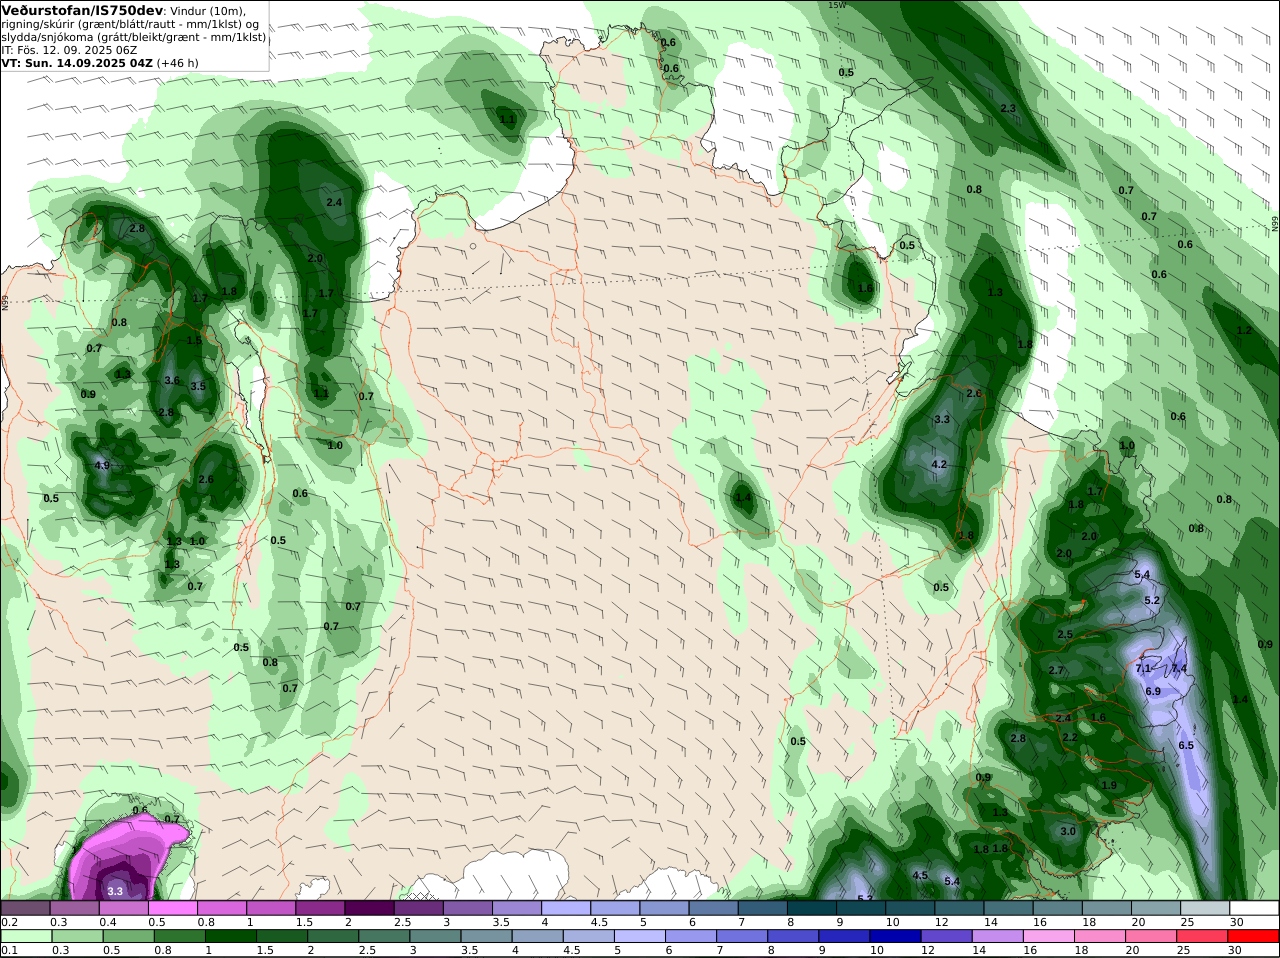1280x958 pixels.
Task: Click the light blue swatch above lower legend '5'
Action: pyautogui.click(x=639, y=936)
